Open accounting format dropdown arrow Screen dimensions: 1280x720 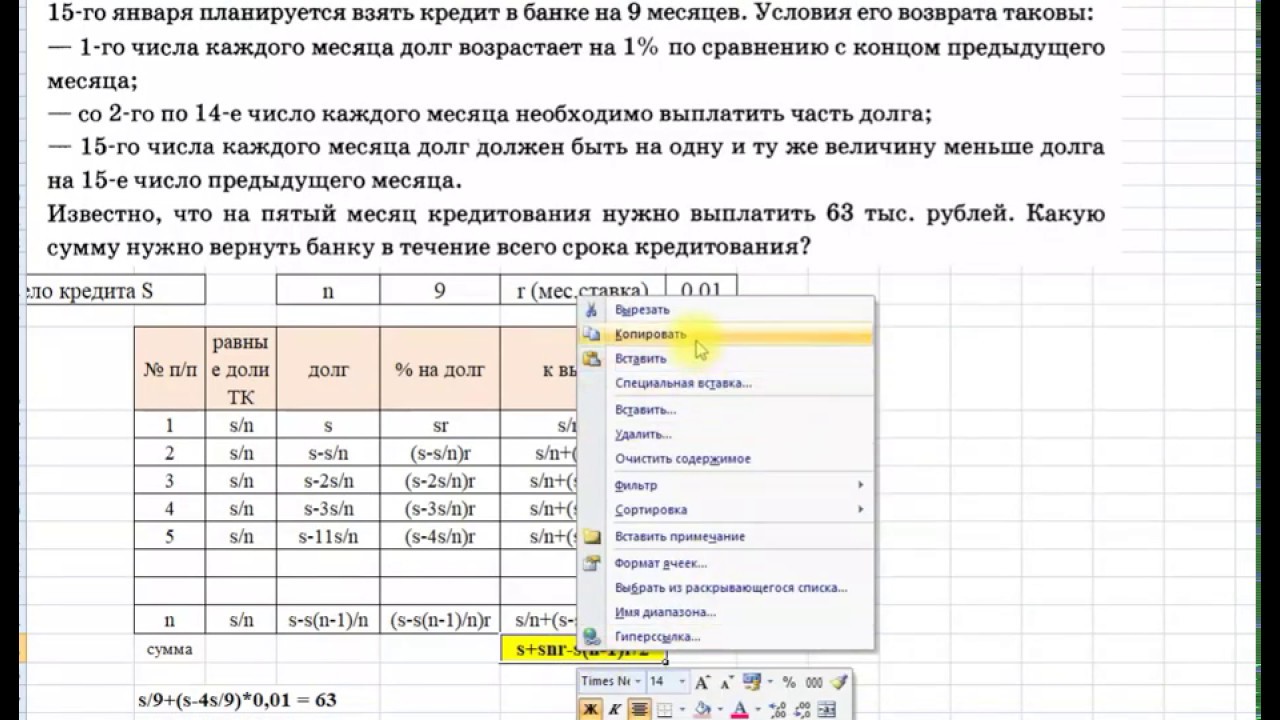770,682
